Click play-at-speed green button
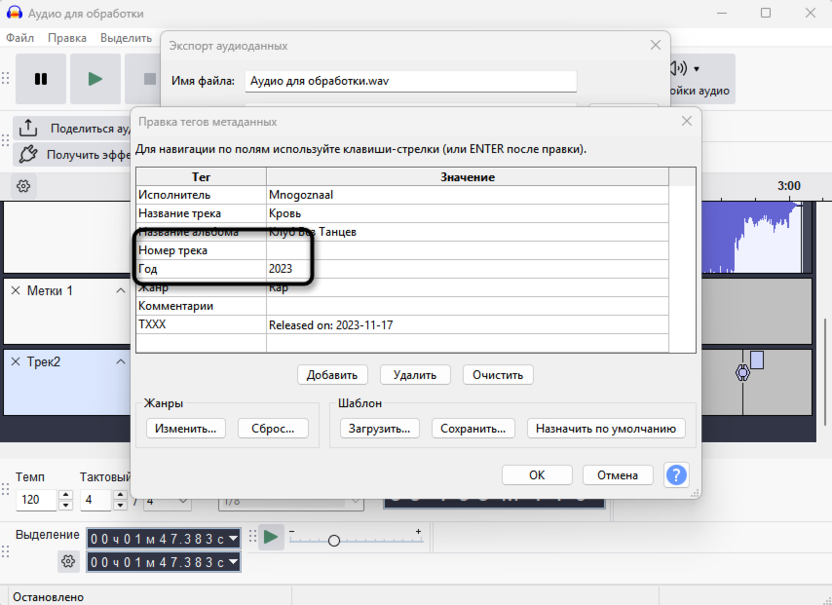832x605 pixels. coord(271,537)
